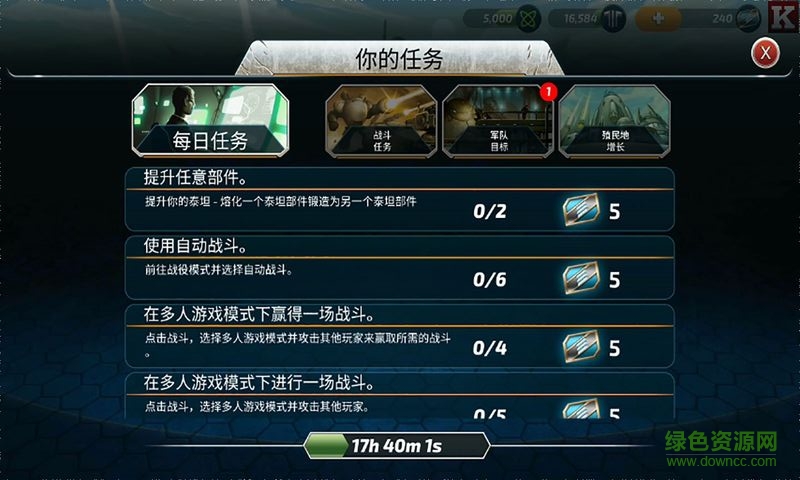Screen dimensions: 800x480
Task: Open the 军队目标 tab
Action: tap(498, 121)
